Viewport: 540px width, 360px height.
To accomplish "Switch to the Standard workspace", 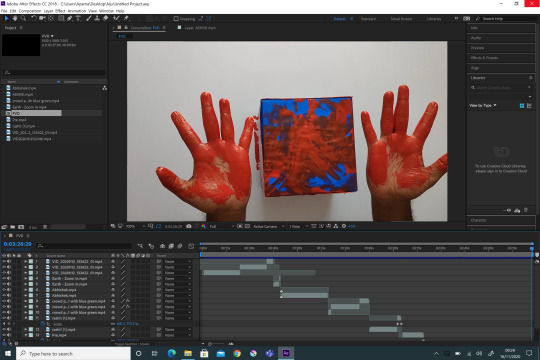I will pos(368,19).
